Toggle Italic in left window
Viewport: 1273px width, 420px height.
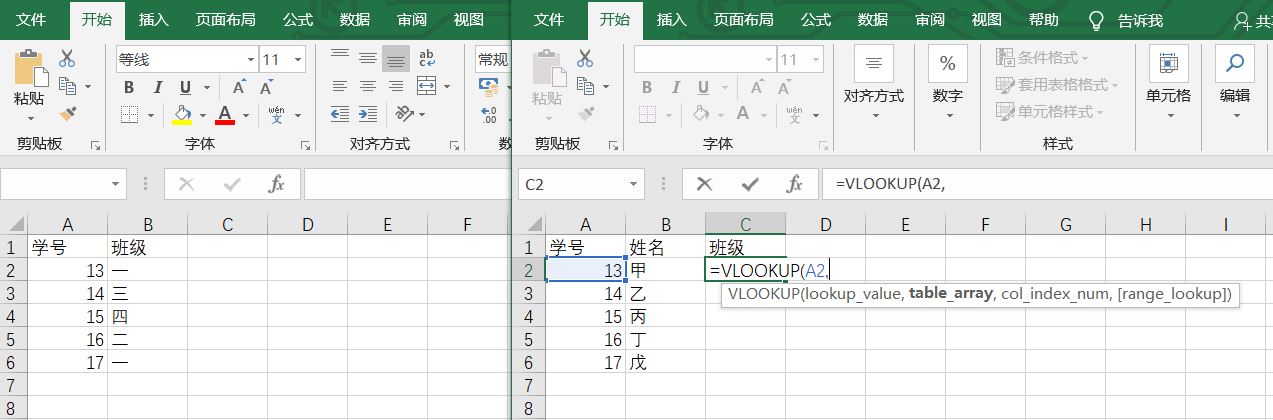point(157,87)
